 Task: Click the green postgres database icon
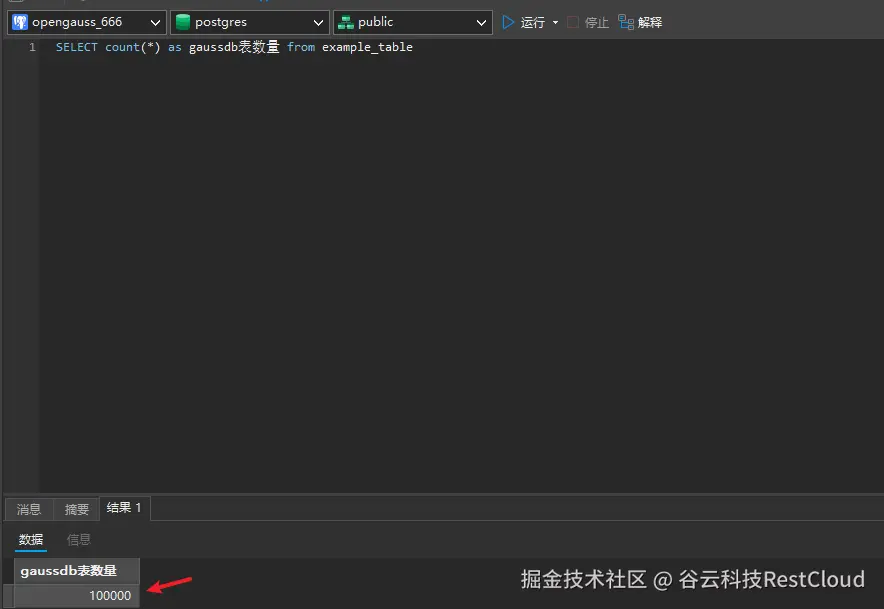click(x=183, y=23)
